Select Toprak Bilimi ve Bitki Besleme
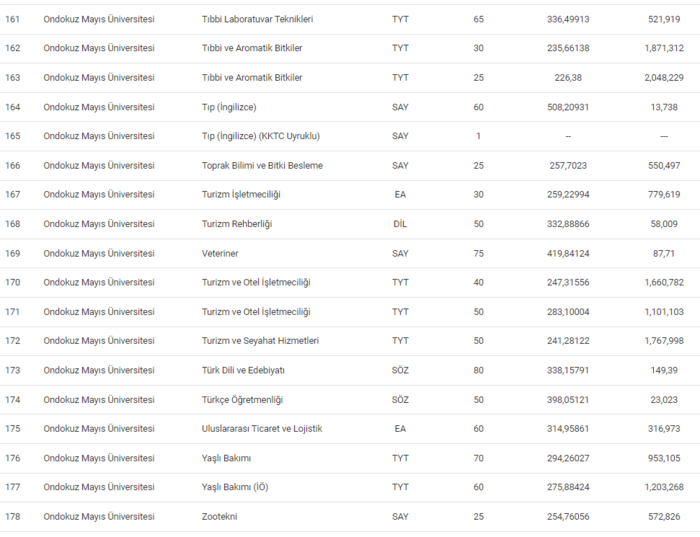 pyautogui.click(x=262, y=165)
